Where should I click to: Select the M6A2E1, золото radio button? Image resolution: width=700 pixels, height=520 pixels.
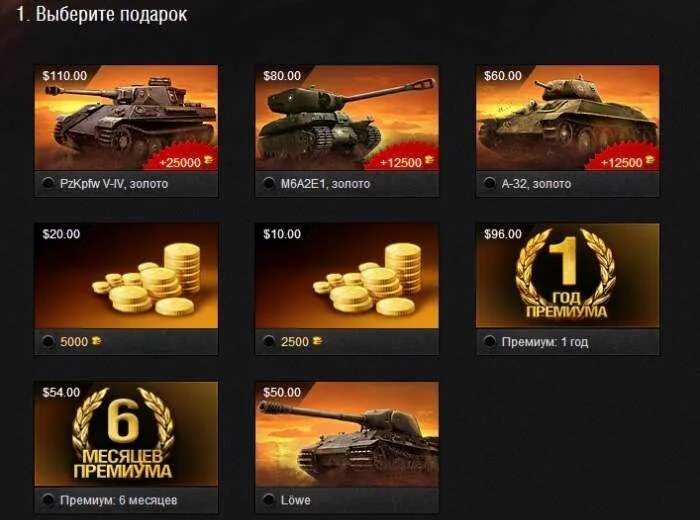click(x=269, y=183)
